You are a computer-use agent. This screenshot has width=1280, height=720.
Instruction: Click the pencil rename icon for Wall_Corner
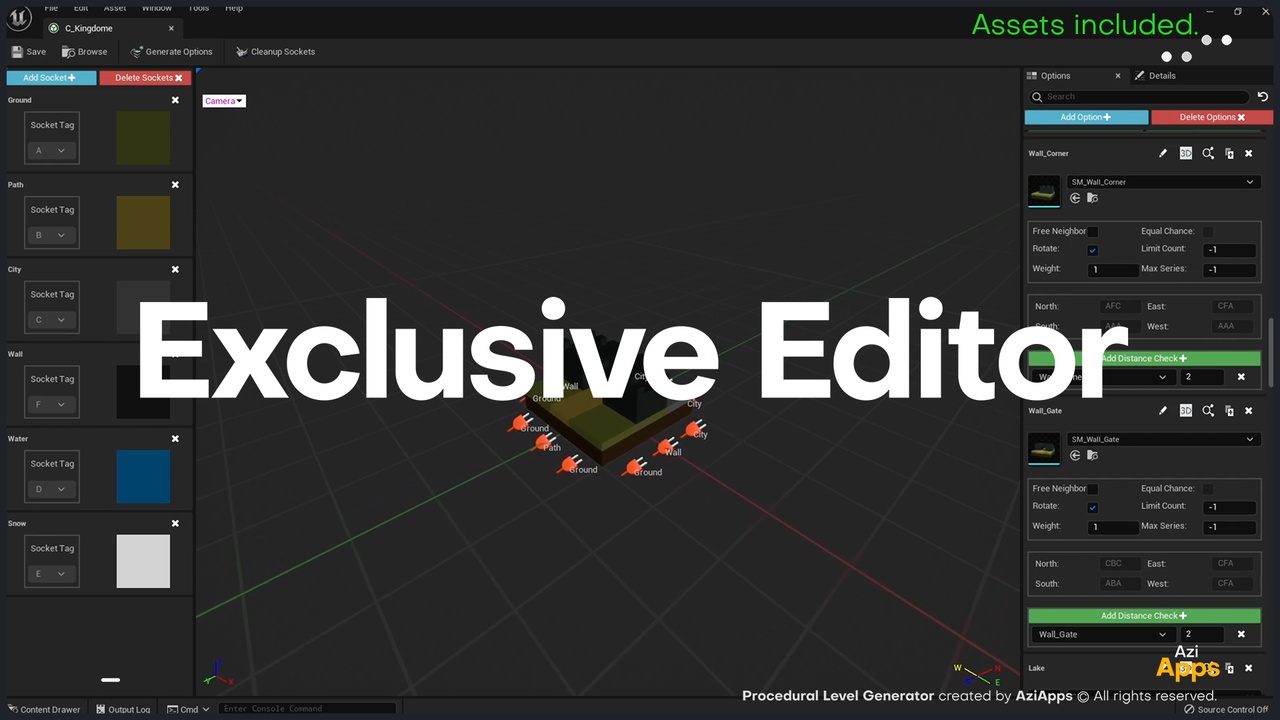point(1163,154)
